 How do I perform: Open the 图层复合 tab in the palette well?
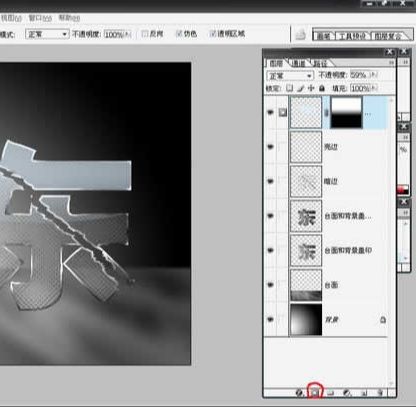388,36
